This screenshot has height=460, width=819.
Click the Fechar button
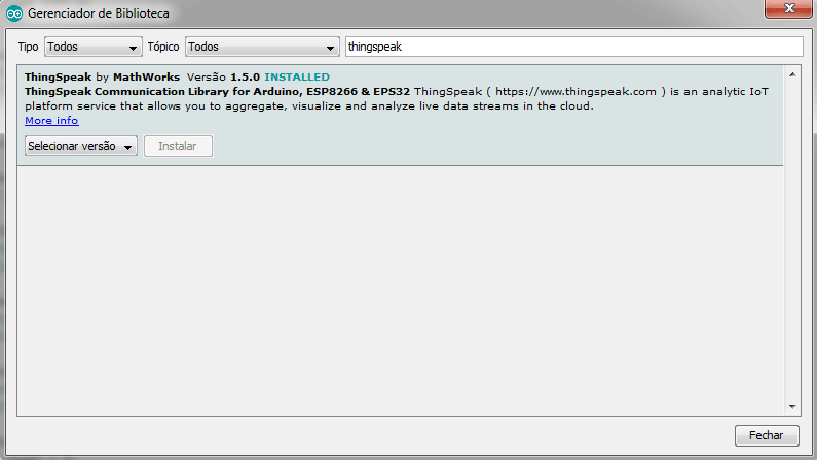point(767,435)
